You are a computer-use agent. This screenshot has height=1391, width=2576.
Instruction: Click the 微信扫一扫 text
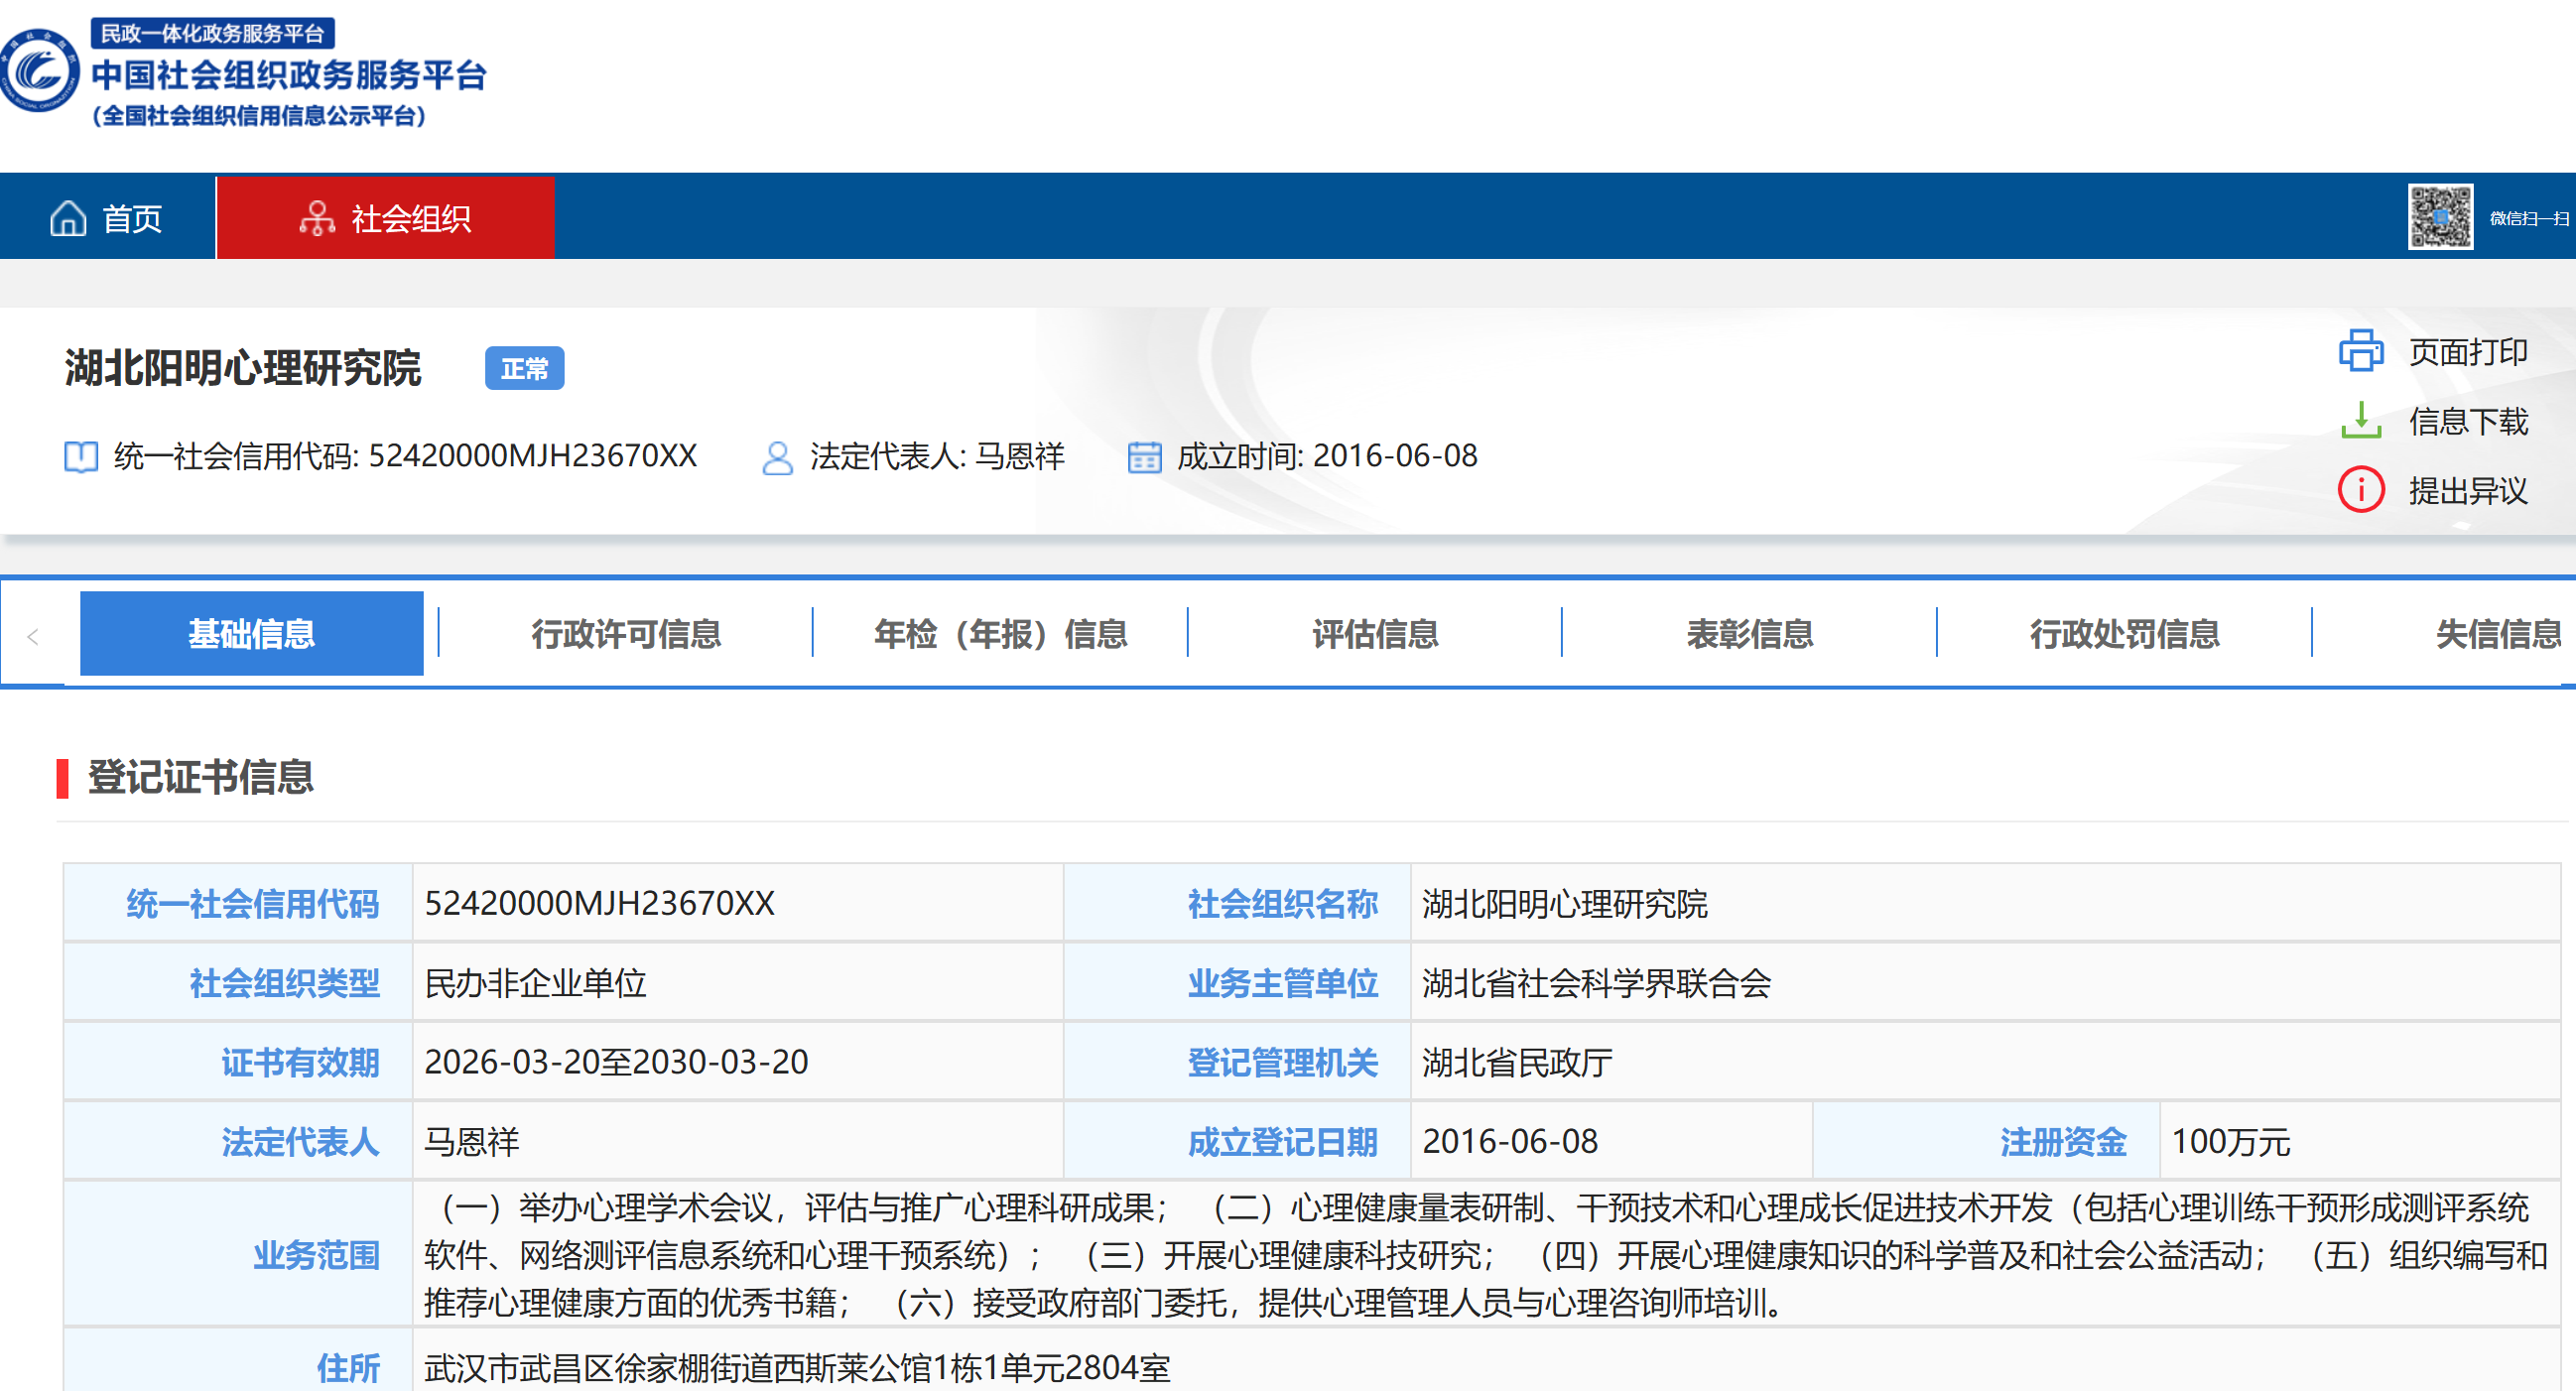(2529, 218)
